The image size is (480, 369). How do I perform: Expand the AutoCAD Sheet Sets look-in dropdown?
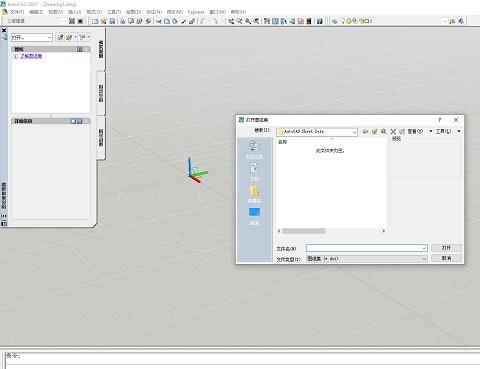click(354, 132)
